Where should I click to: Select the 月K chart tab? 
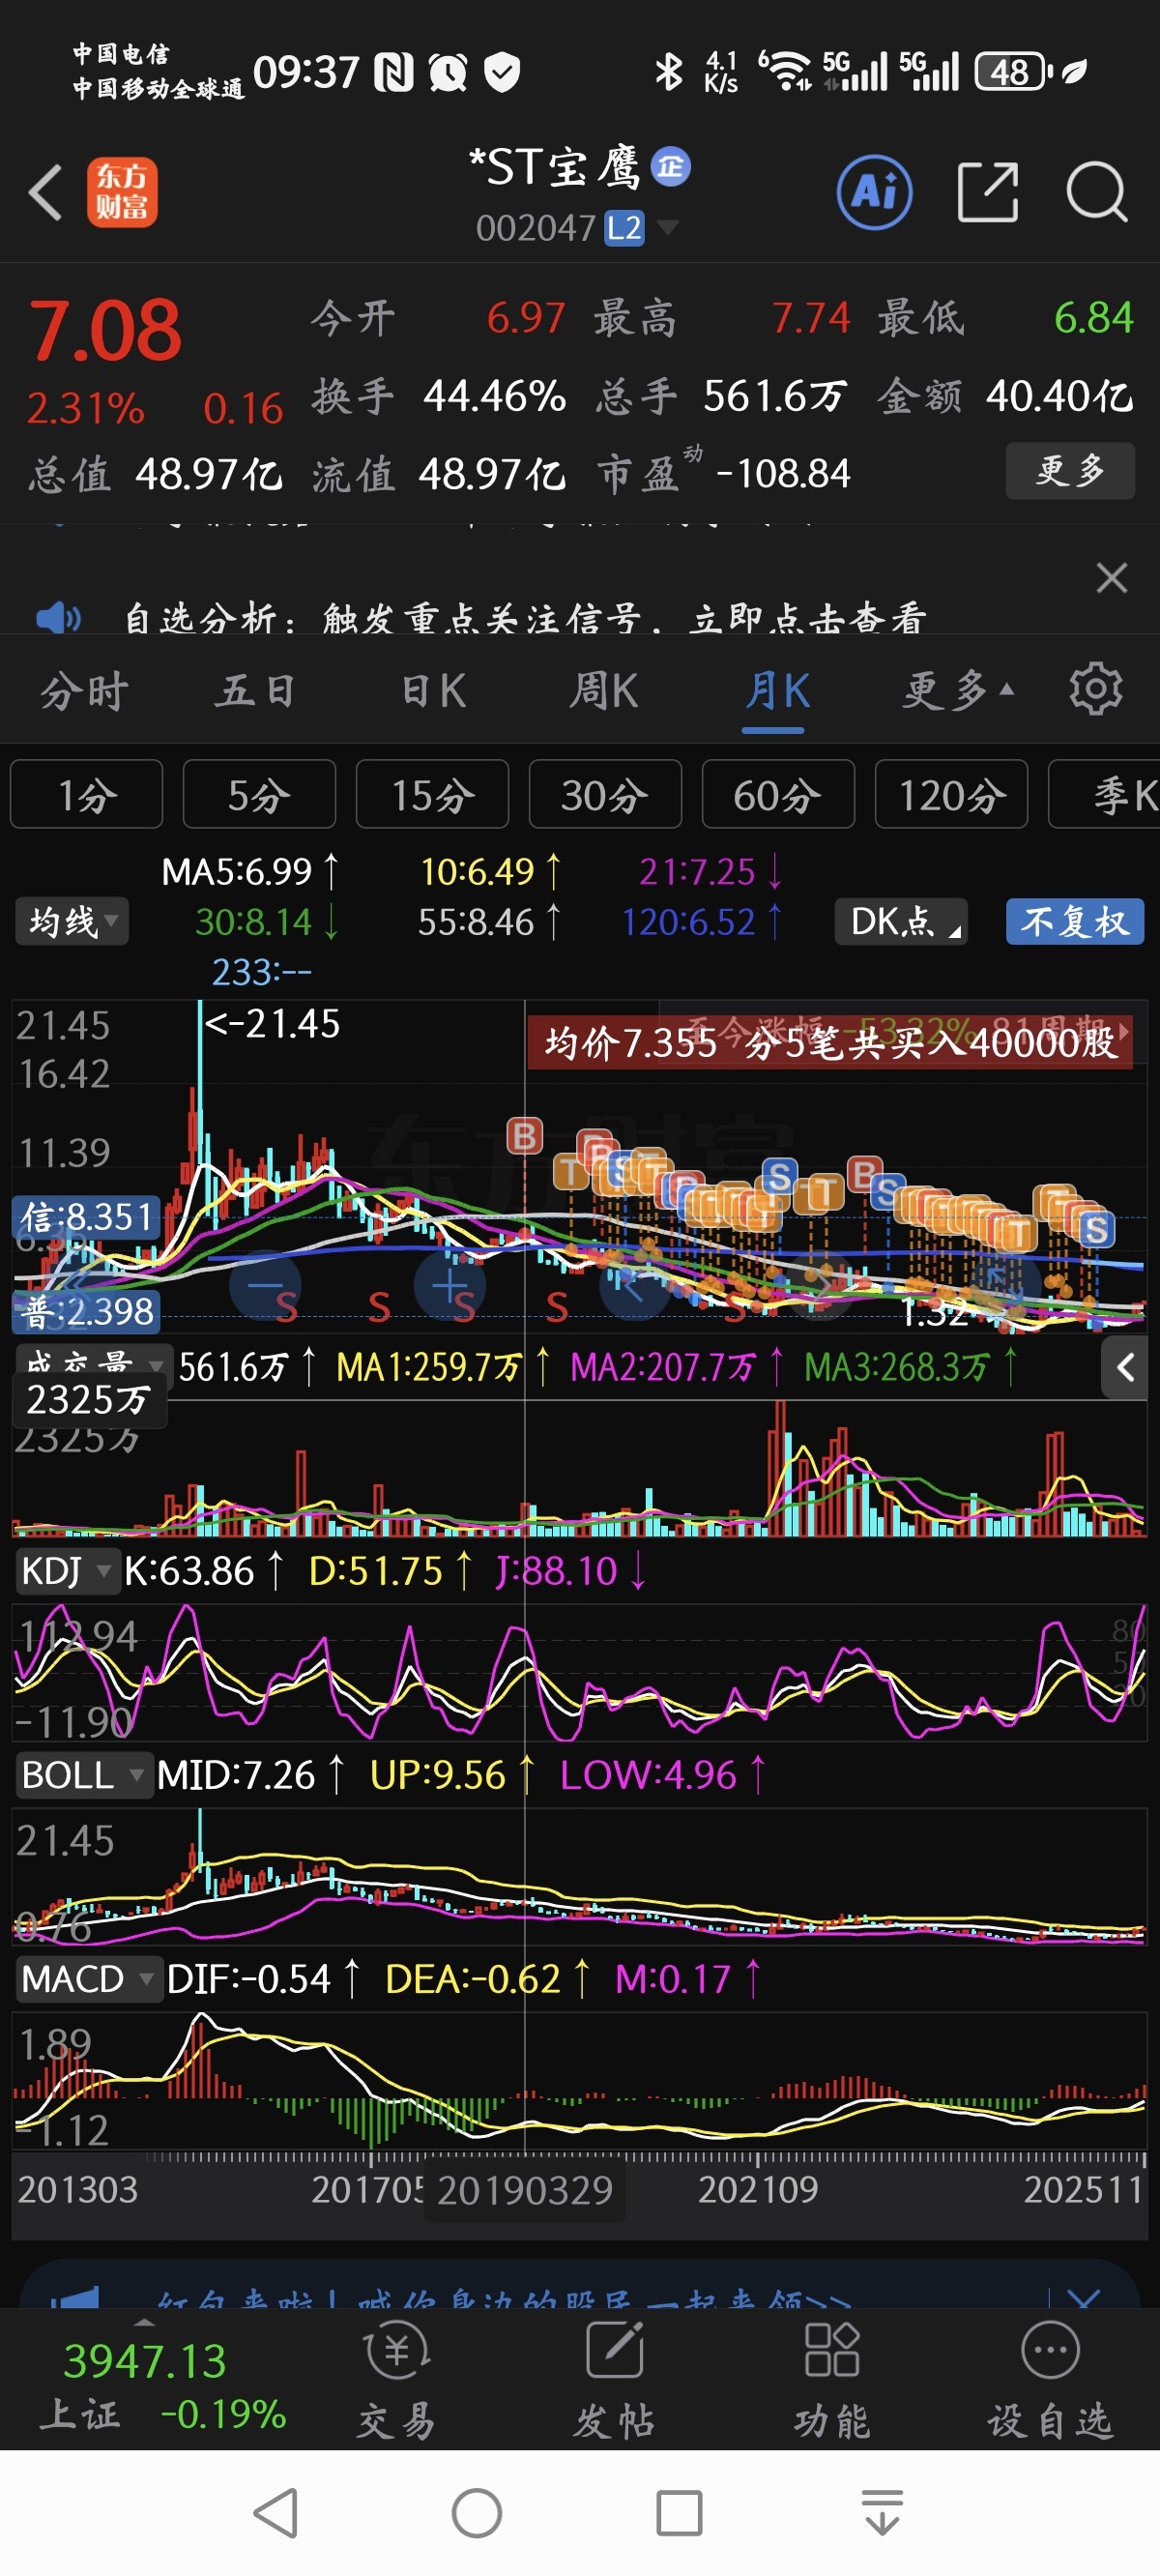[x=777, y=691]
